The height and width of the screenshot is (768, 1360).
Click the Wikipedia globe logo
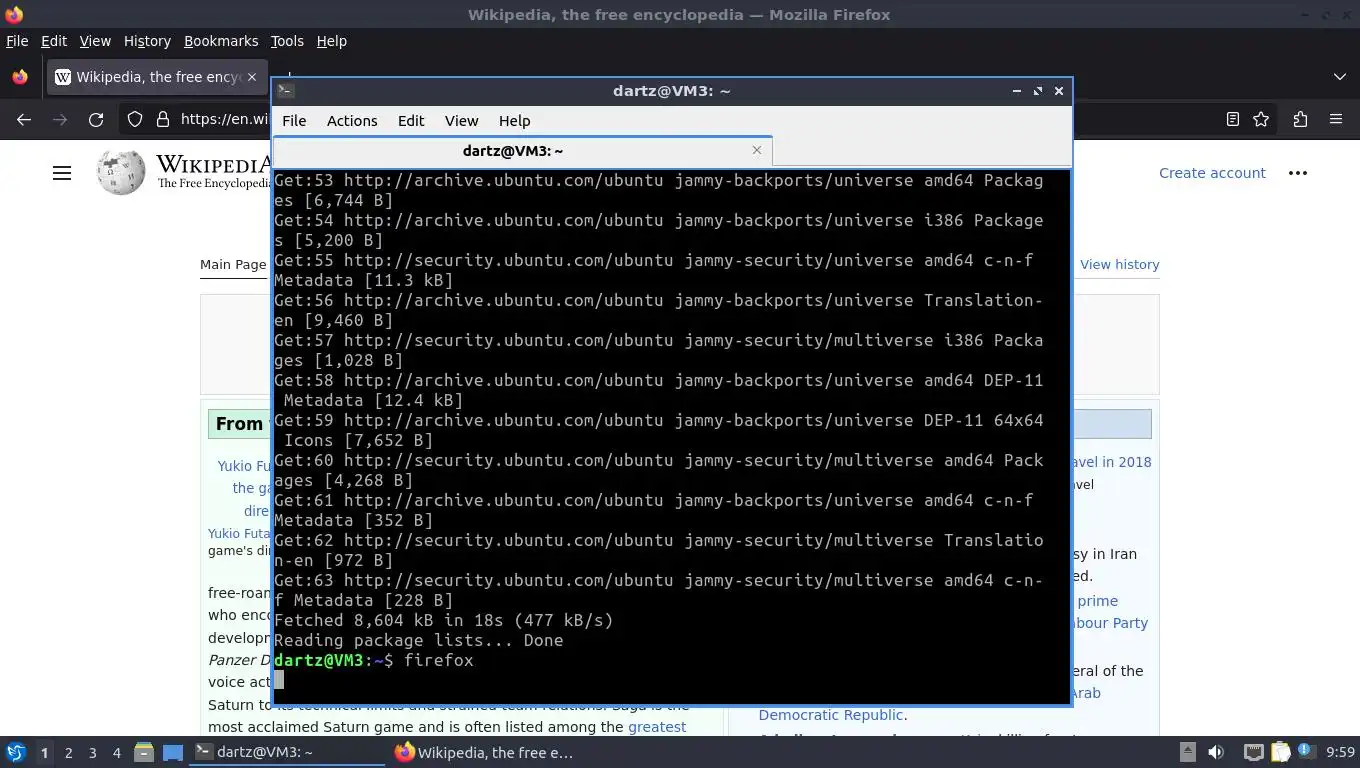(121, 173)
